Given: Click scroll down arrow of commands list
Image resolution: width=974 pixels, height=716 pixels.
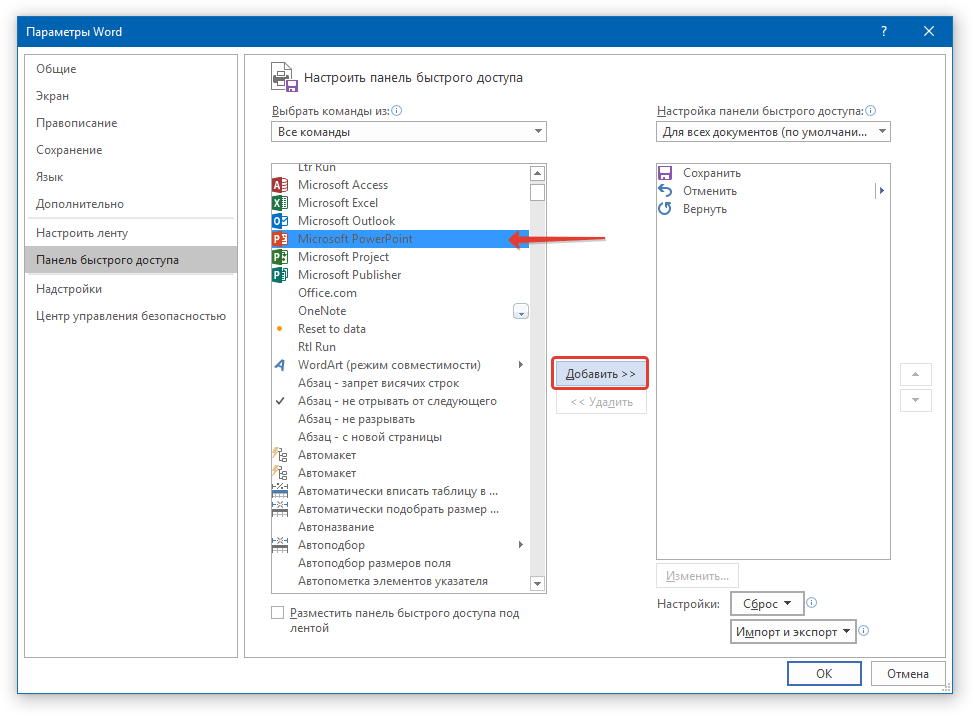Looking at the screenshot, I should pos(537,583).
